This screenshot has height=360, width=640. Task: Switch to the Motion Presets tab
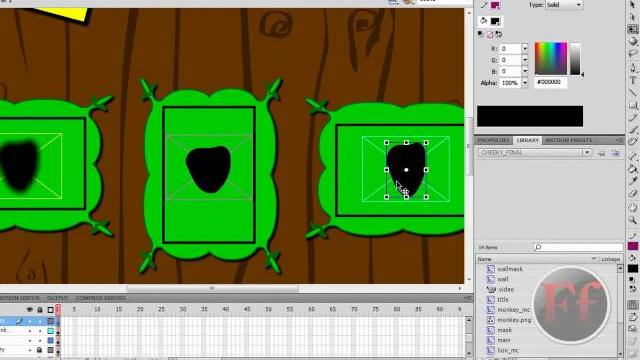[568, 140]
